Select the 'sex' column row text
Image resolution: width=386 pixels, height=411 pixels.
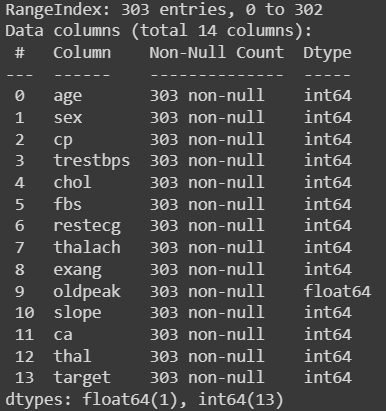point(68,118)
